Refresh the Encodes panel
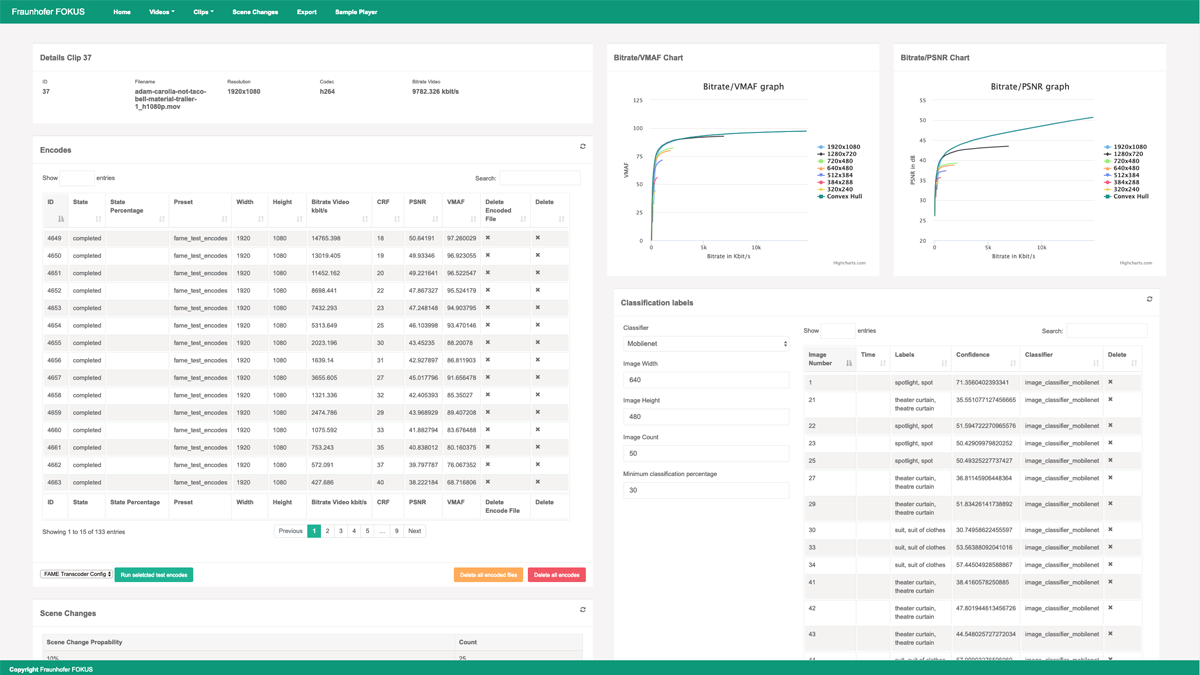The width and height of the screenshot is (1200, 675). [583, 147]
